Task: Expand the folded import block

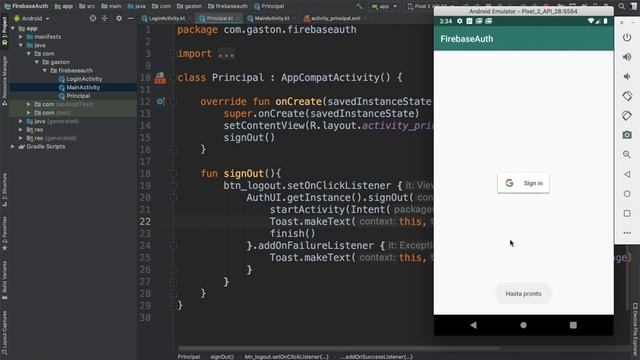Action: tap(226, 54)
